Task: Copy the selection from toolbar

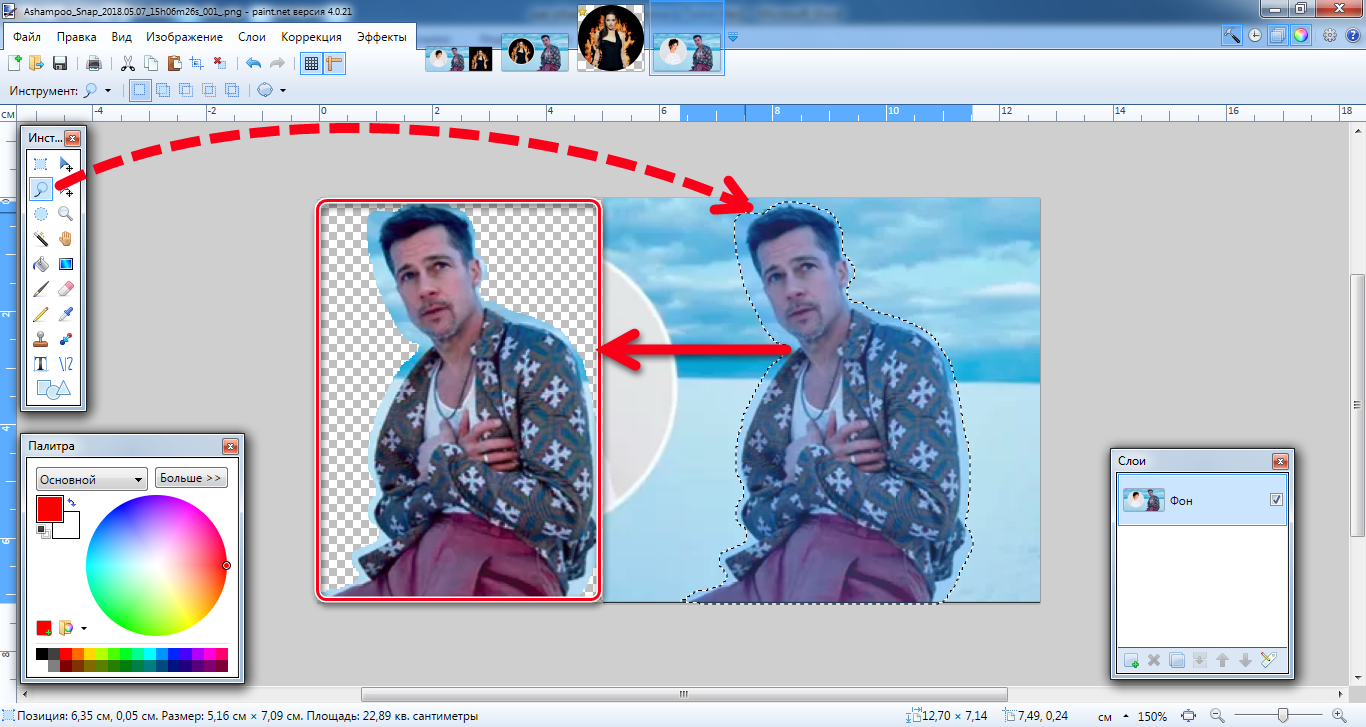Action: [x=151, y=63]
